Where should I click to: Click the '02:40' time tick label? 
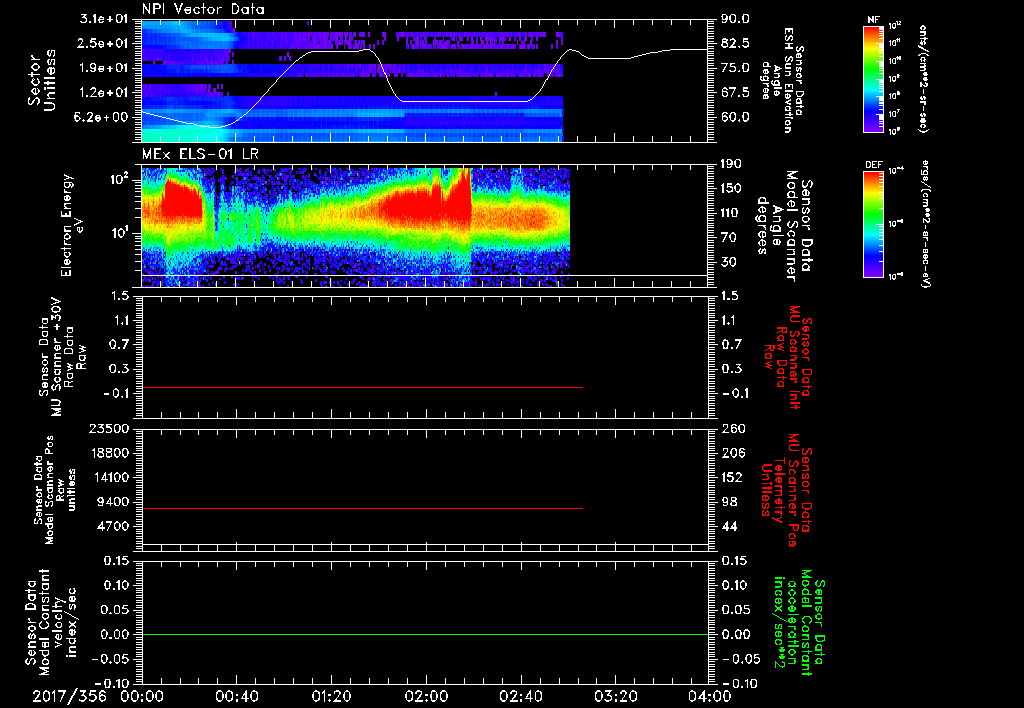pos(520,697)
